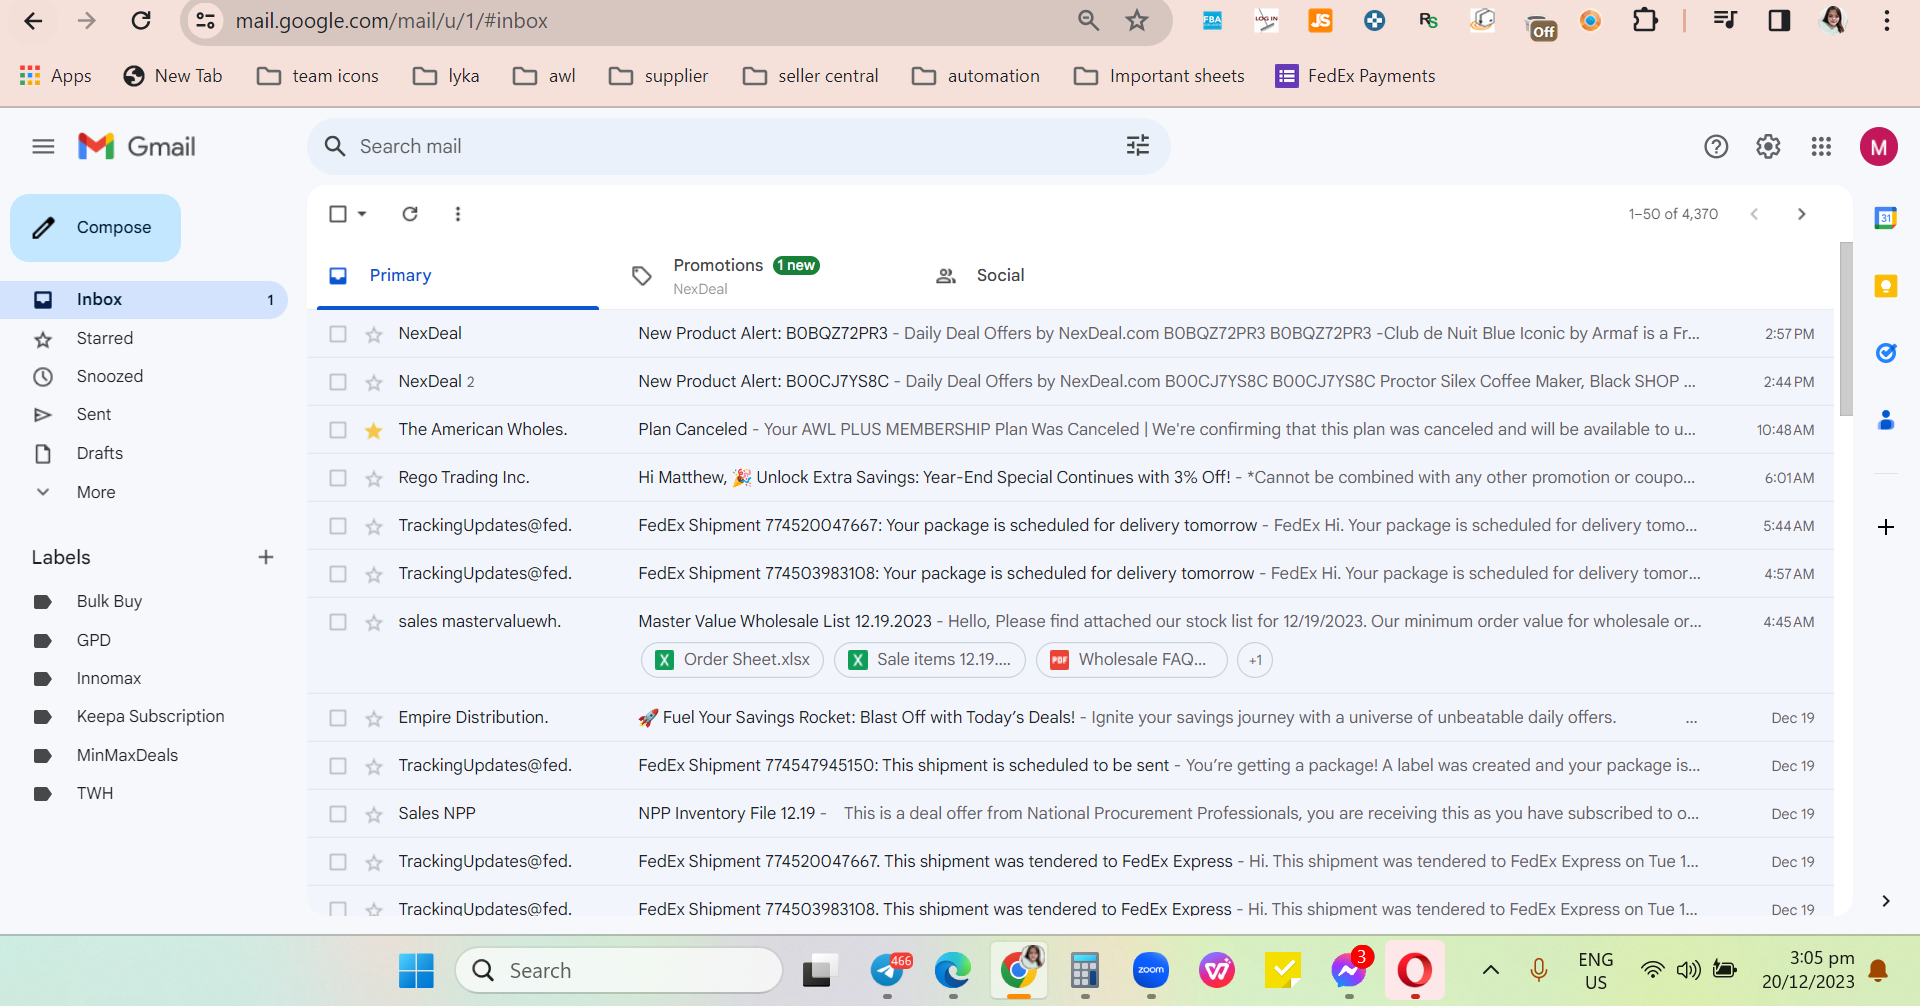Open Opera browser from the taskbar

pos(1415,970)
